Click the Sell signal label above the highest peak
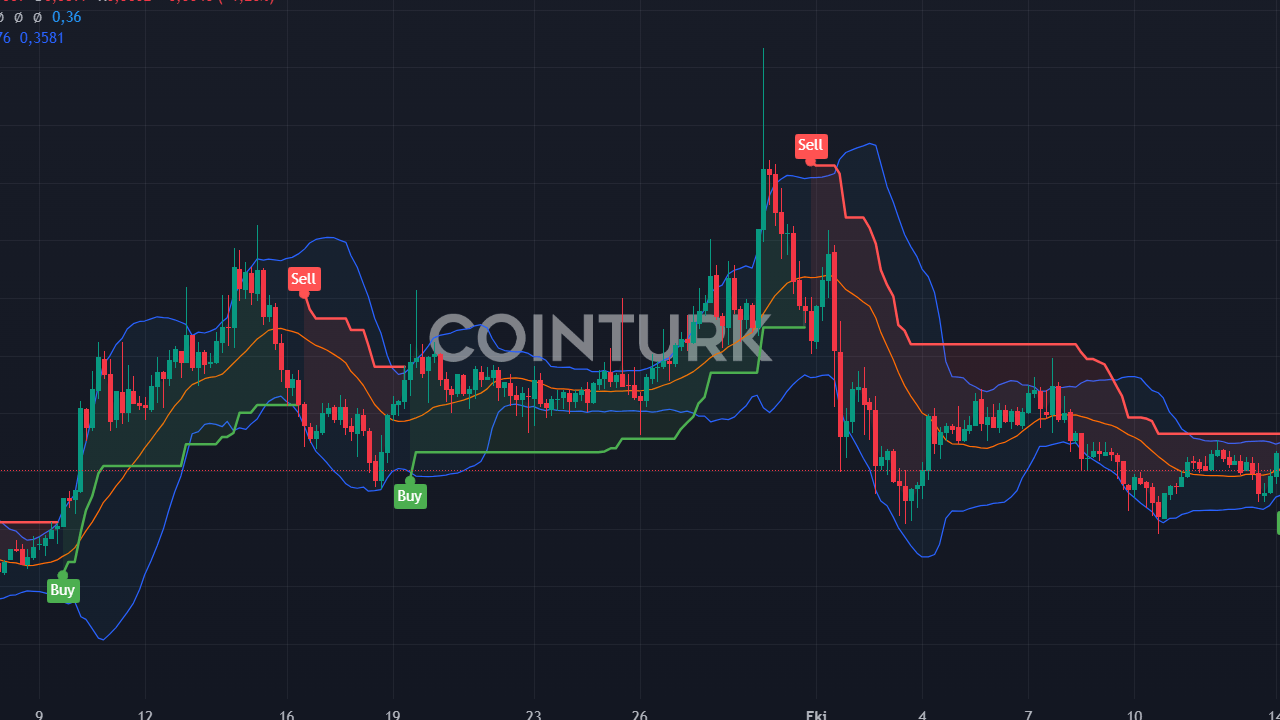1280x720 pixels. [x=811, y=145]
